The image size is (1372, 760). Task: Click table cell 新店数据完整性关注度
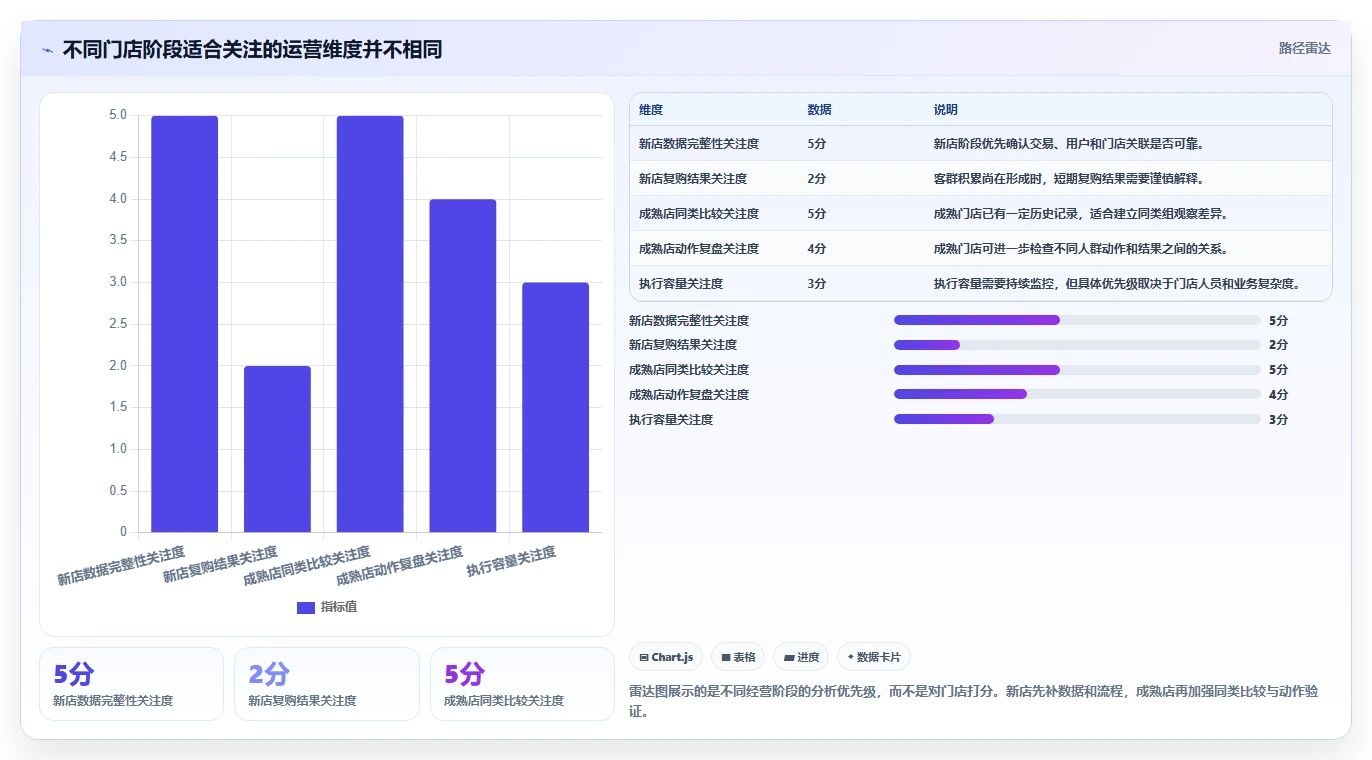tap(698, 144)
